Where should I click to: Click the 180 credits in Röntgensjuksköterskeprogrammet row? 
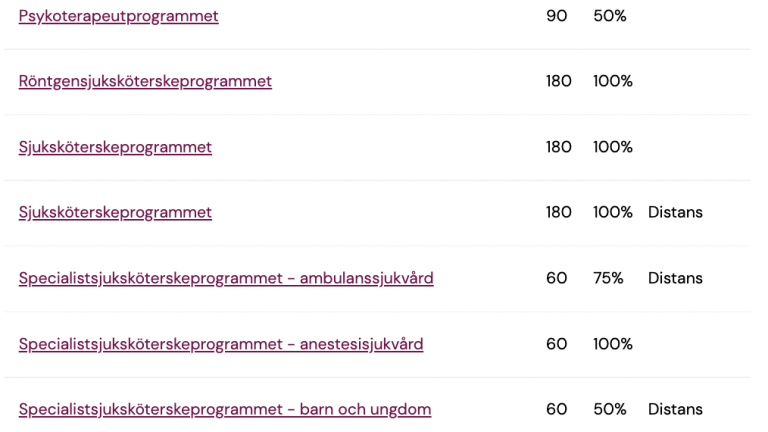(x=559, y=81)
